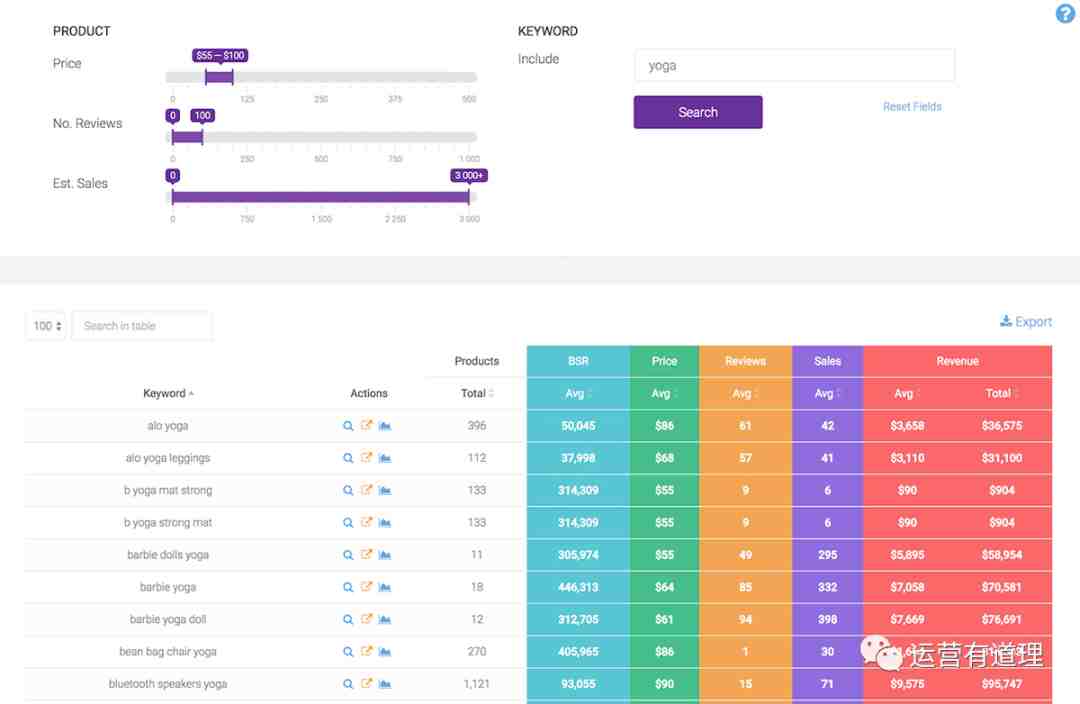Sort by Keyword column header

click(x=168, y=393)
